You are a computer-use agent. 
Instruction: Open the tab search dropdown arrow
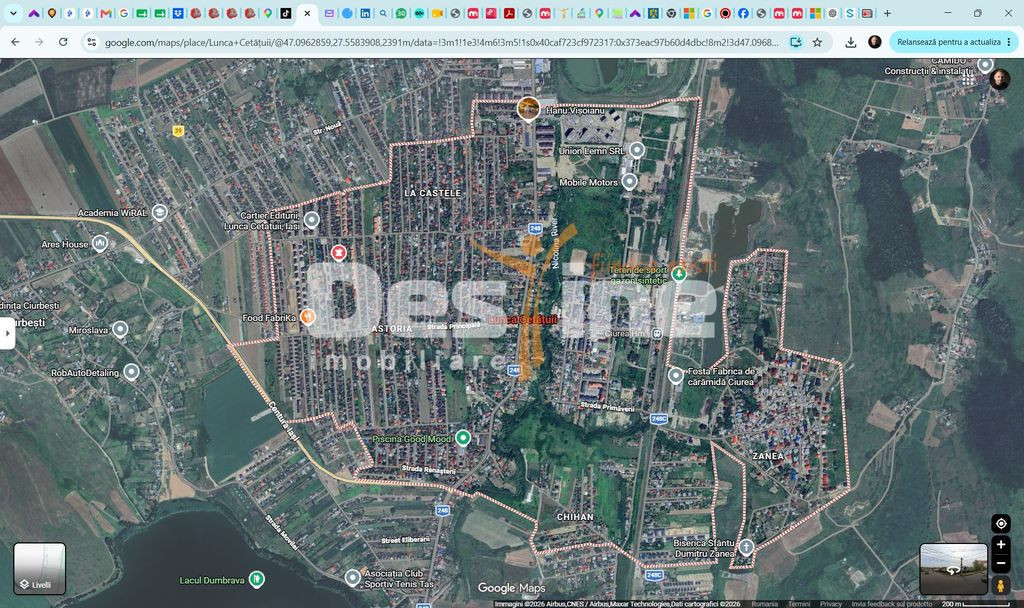coord(13,13)
